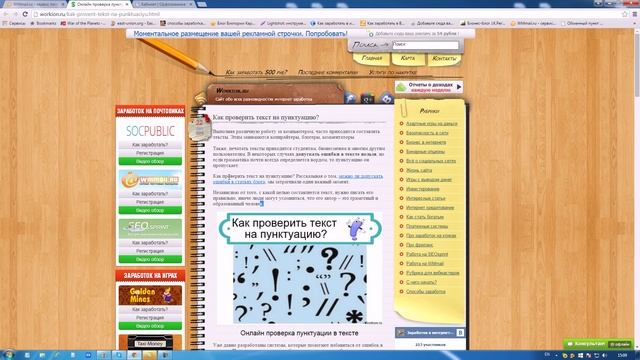
Task: Click the SOCPUBLIC logo
Action: 150,131
